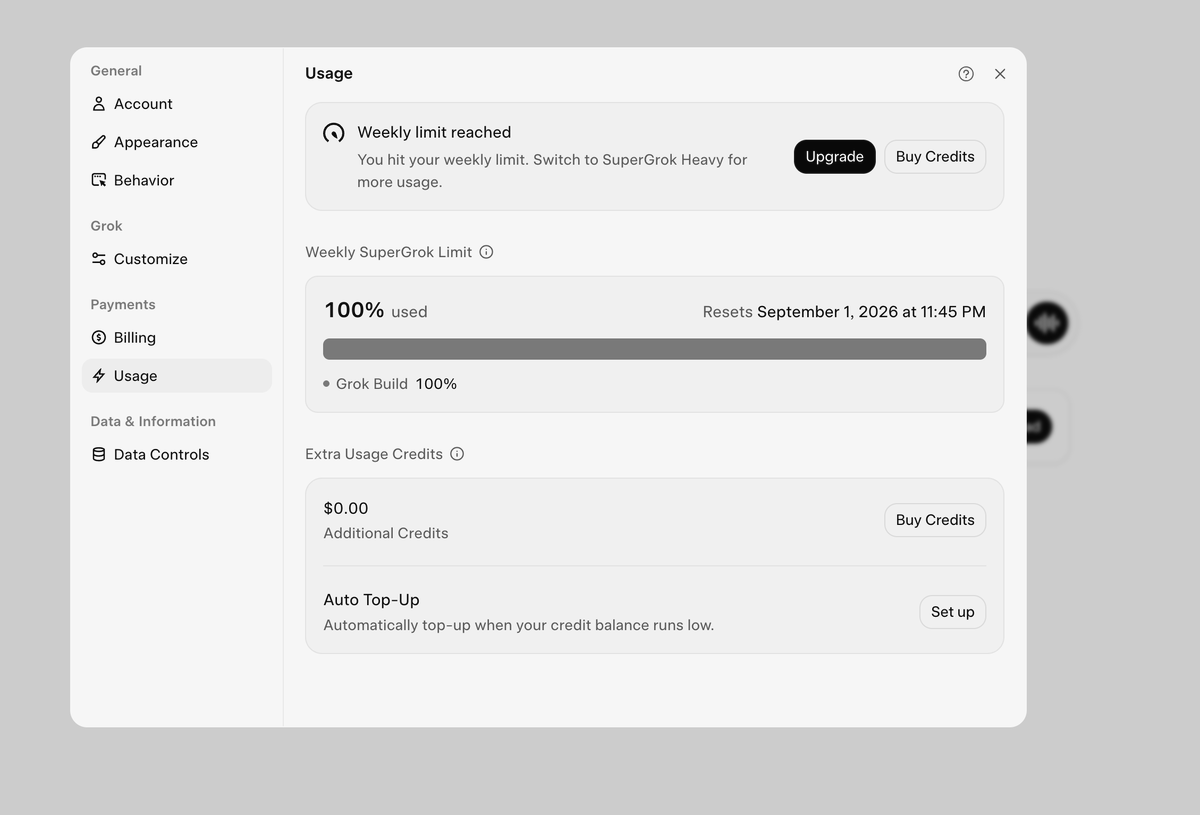Click the '100% used' text
The image size is (1200, 815).
pos(376,311)
